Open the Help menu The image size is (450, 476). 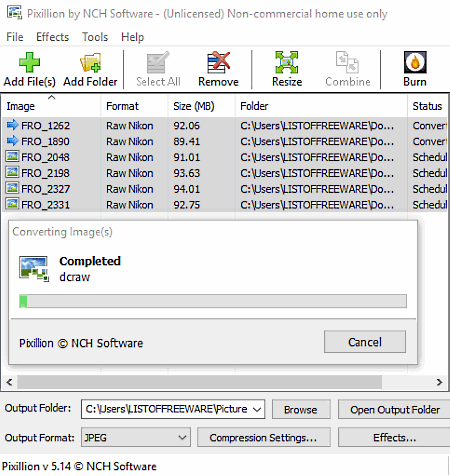pos(132,37)
